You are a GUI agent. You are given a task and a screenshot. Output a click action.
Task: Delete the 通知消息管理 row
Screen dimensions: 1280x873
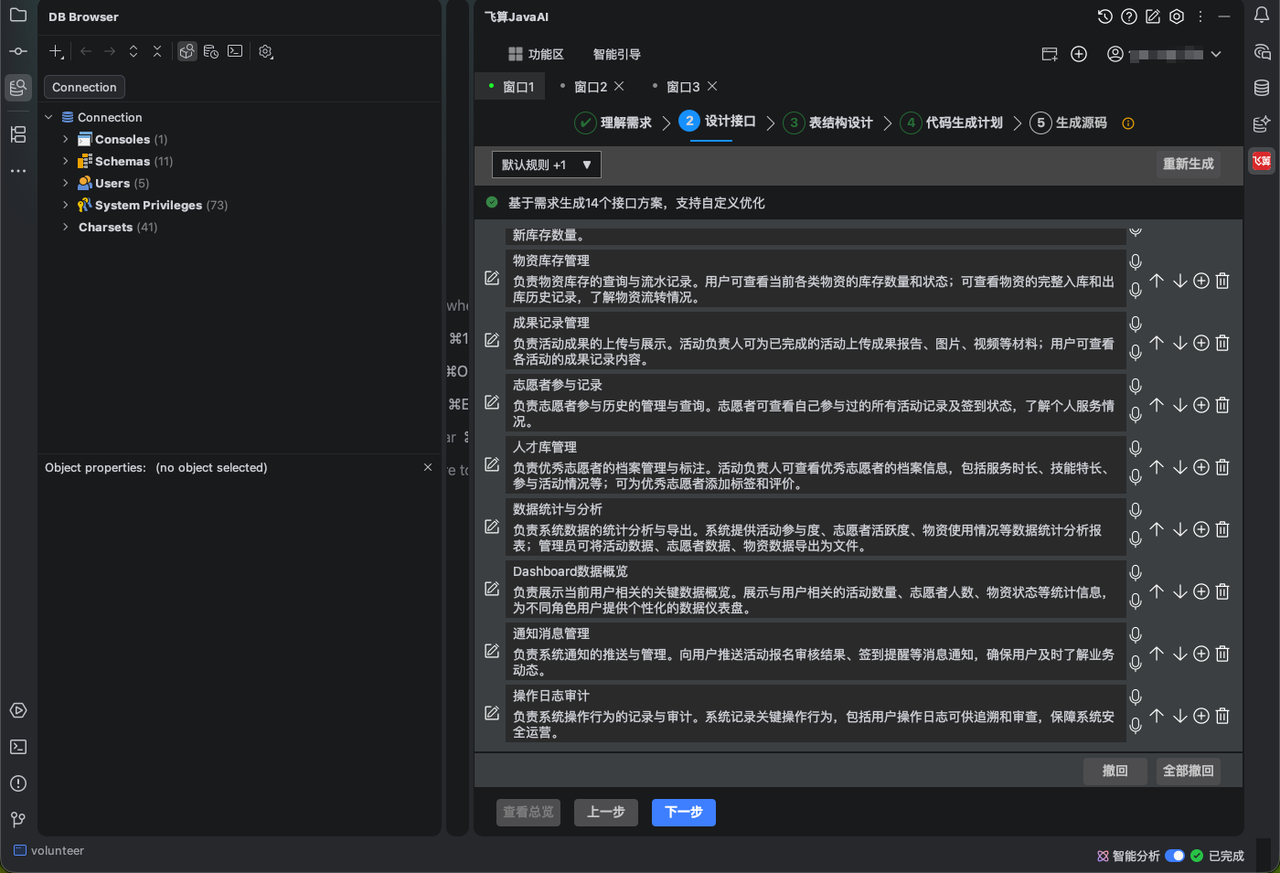tap(1222, 654)
